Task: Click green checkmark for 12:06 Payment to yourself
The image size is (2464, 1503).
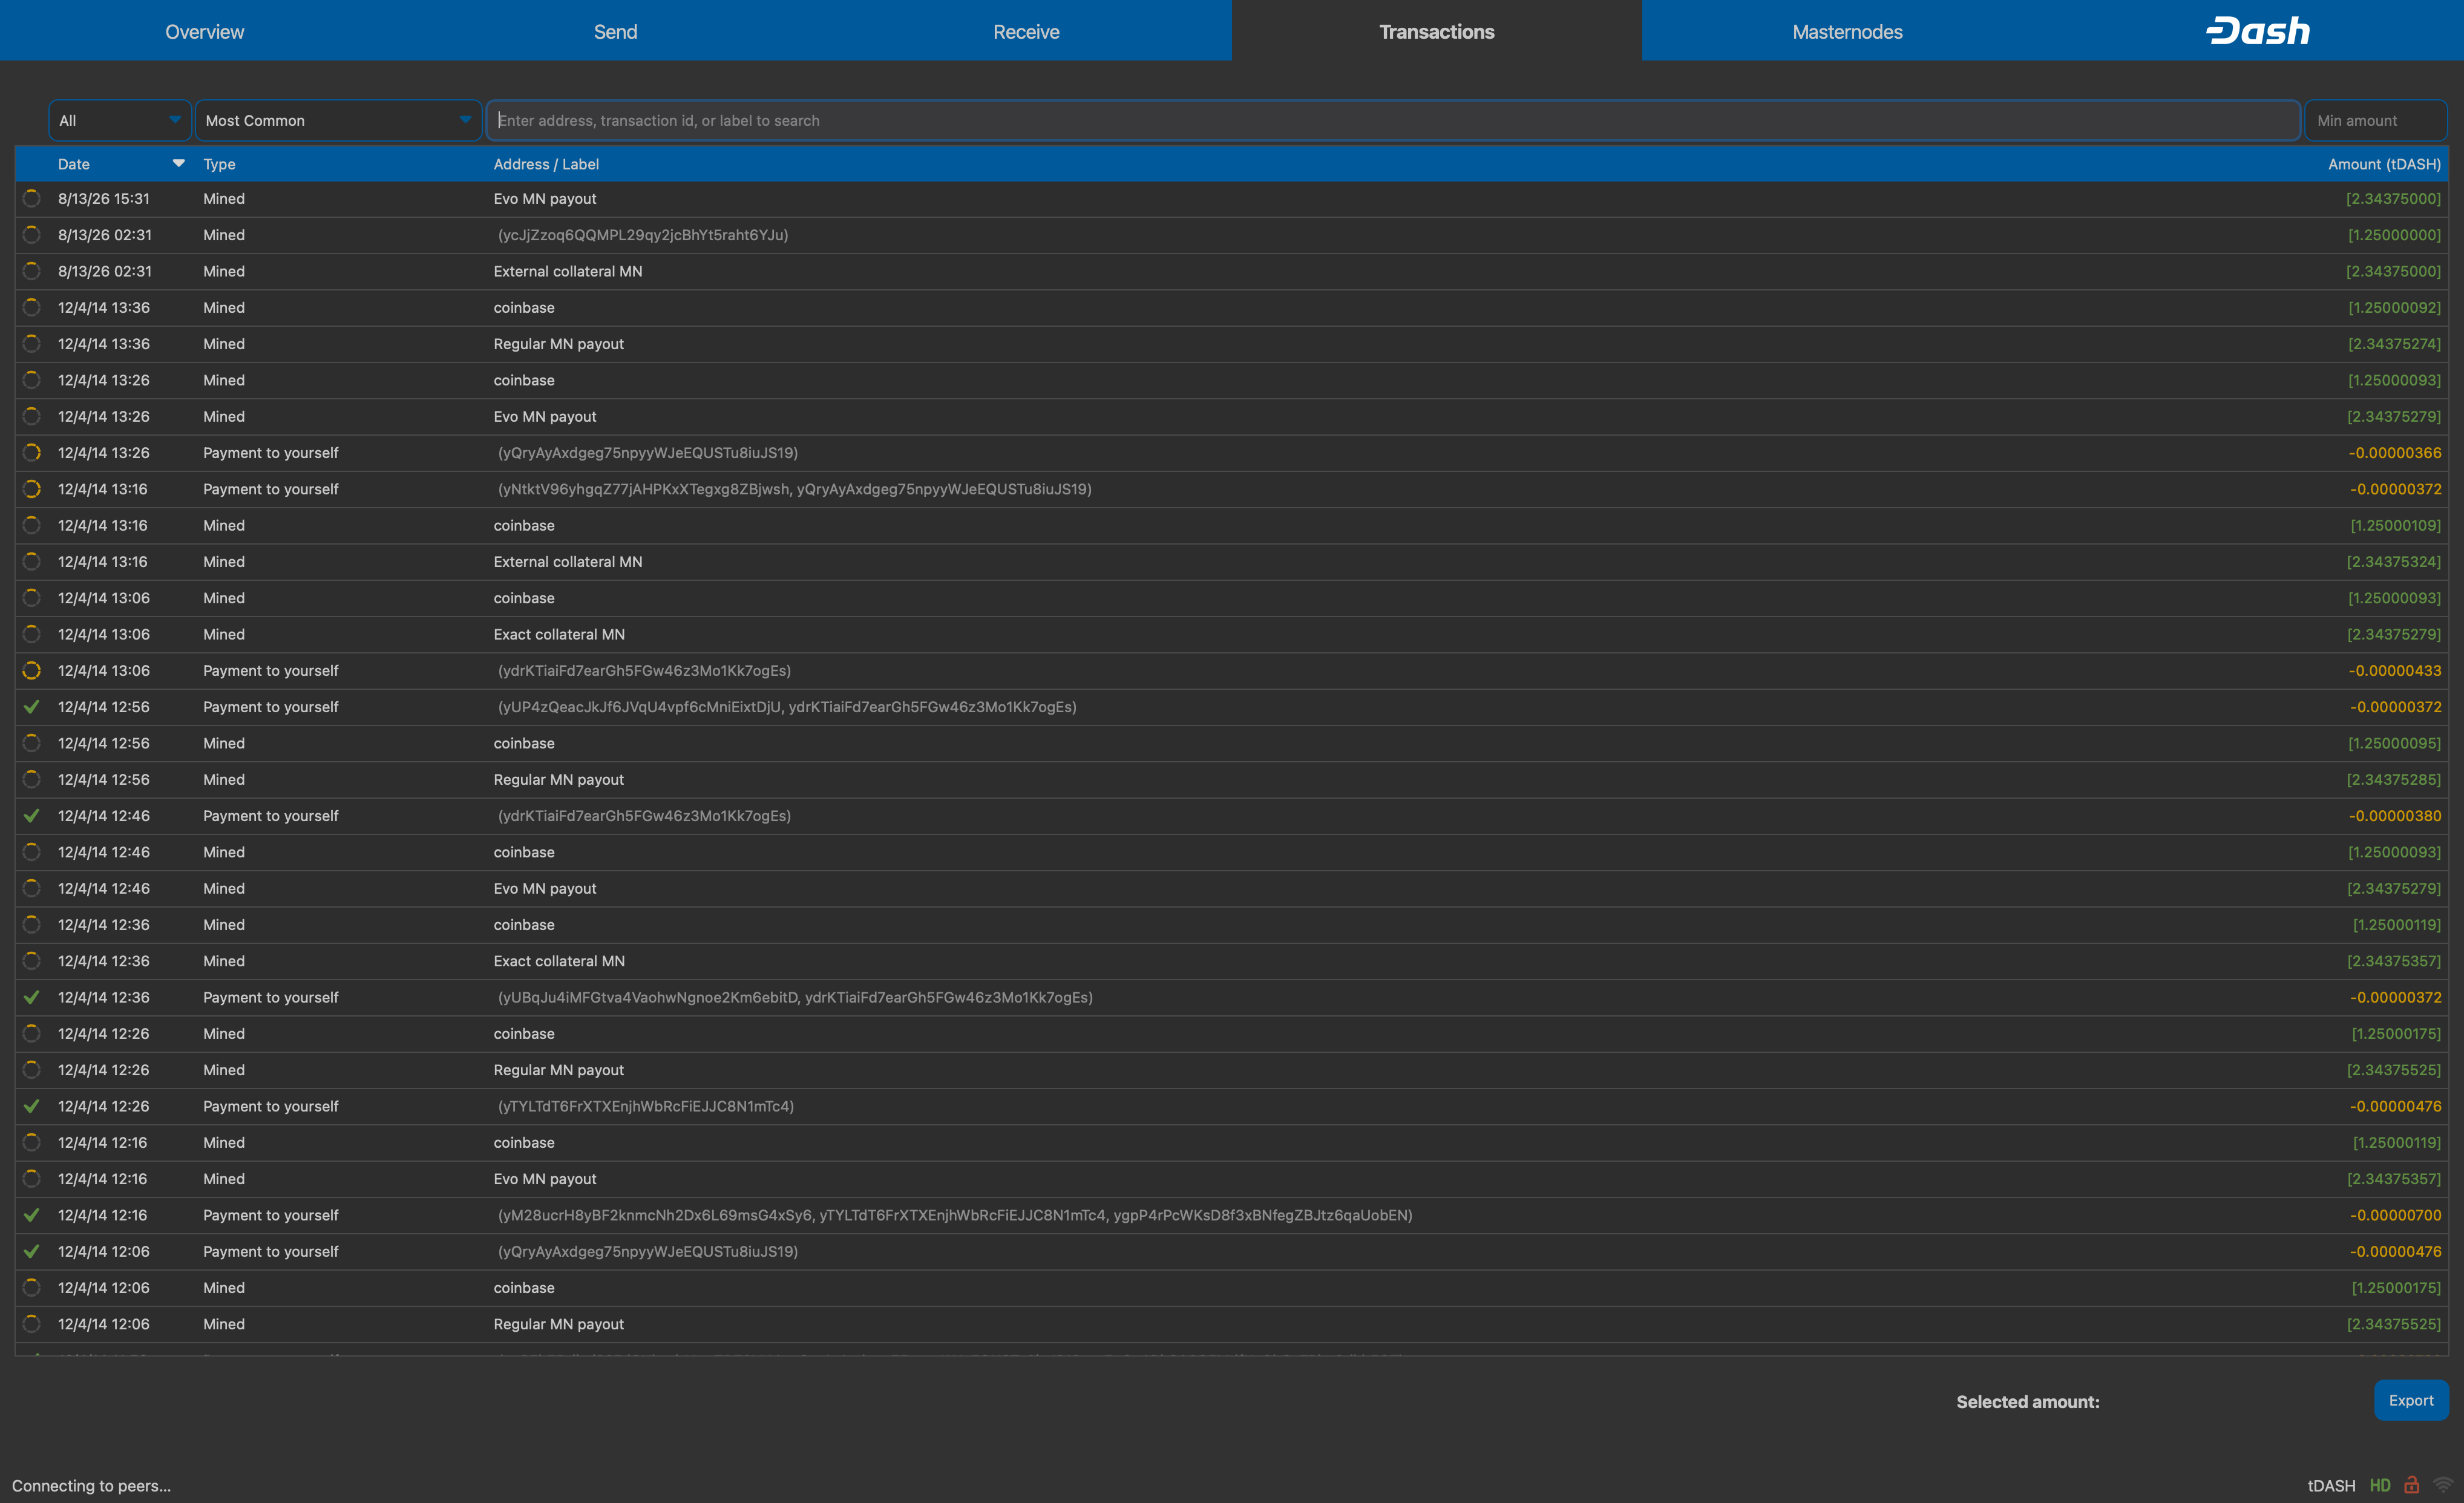Action: click(x=32, y=1252)
